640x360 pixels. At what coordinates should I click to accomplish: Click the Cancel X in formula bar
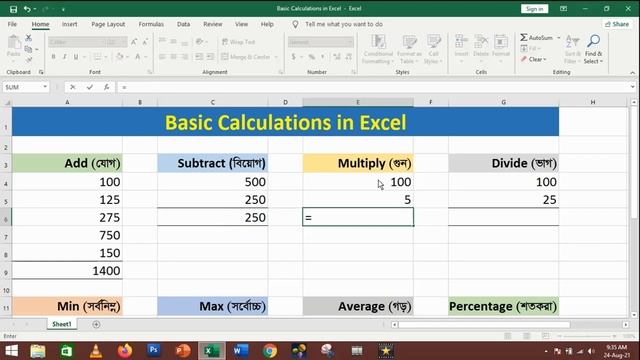click(x=73, y=87)
